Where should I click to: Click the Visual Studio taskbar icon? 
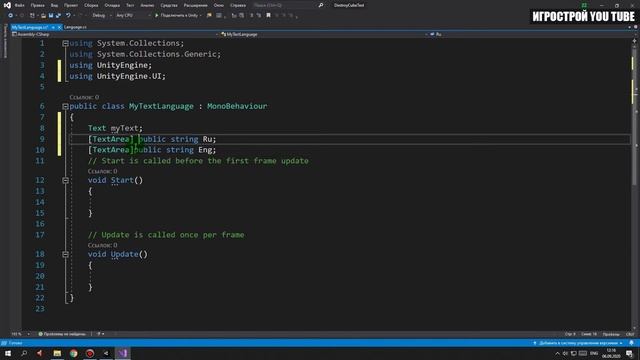coord(122,353)
